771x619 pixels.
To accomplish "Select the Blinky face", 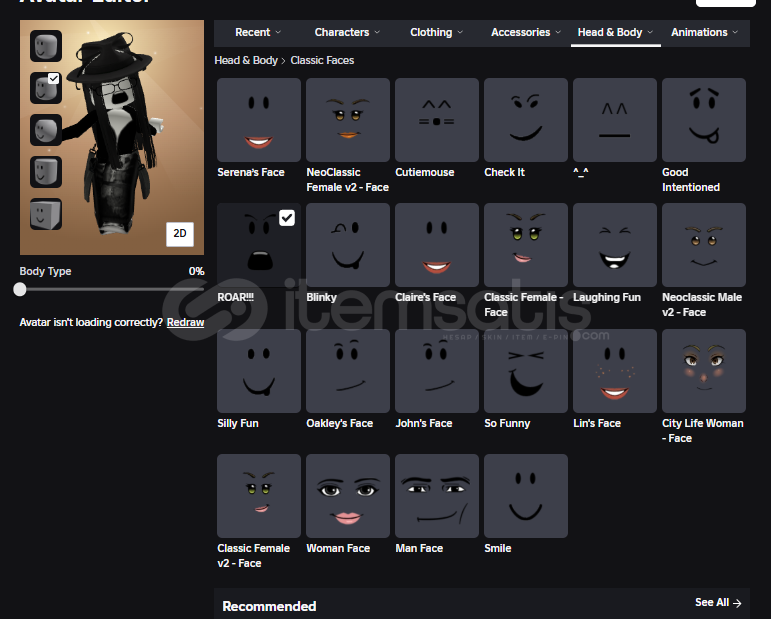I will point(348,245).
